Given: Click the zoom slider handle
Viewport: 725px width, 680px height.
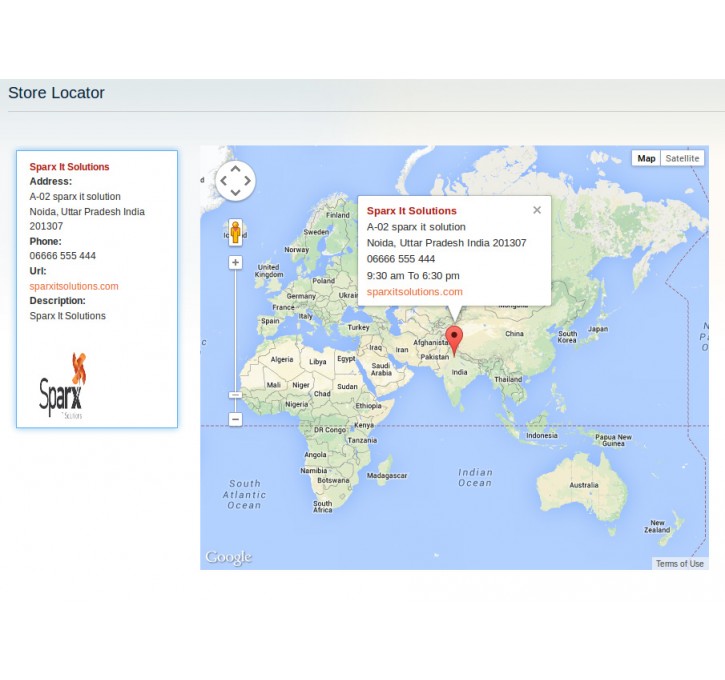Looking at the screenshot, I should pos(235,395).
